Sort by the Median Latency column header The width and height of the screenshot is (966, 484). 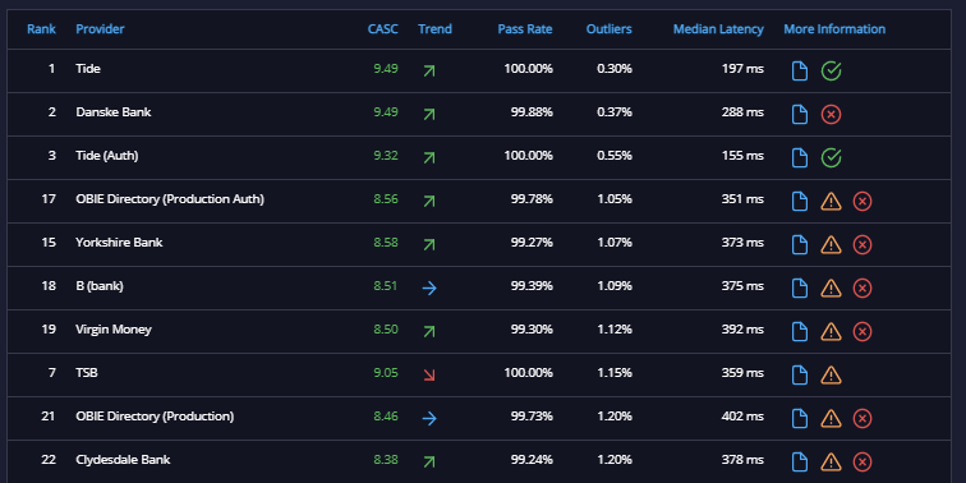pos(718,29)
